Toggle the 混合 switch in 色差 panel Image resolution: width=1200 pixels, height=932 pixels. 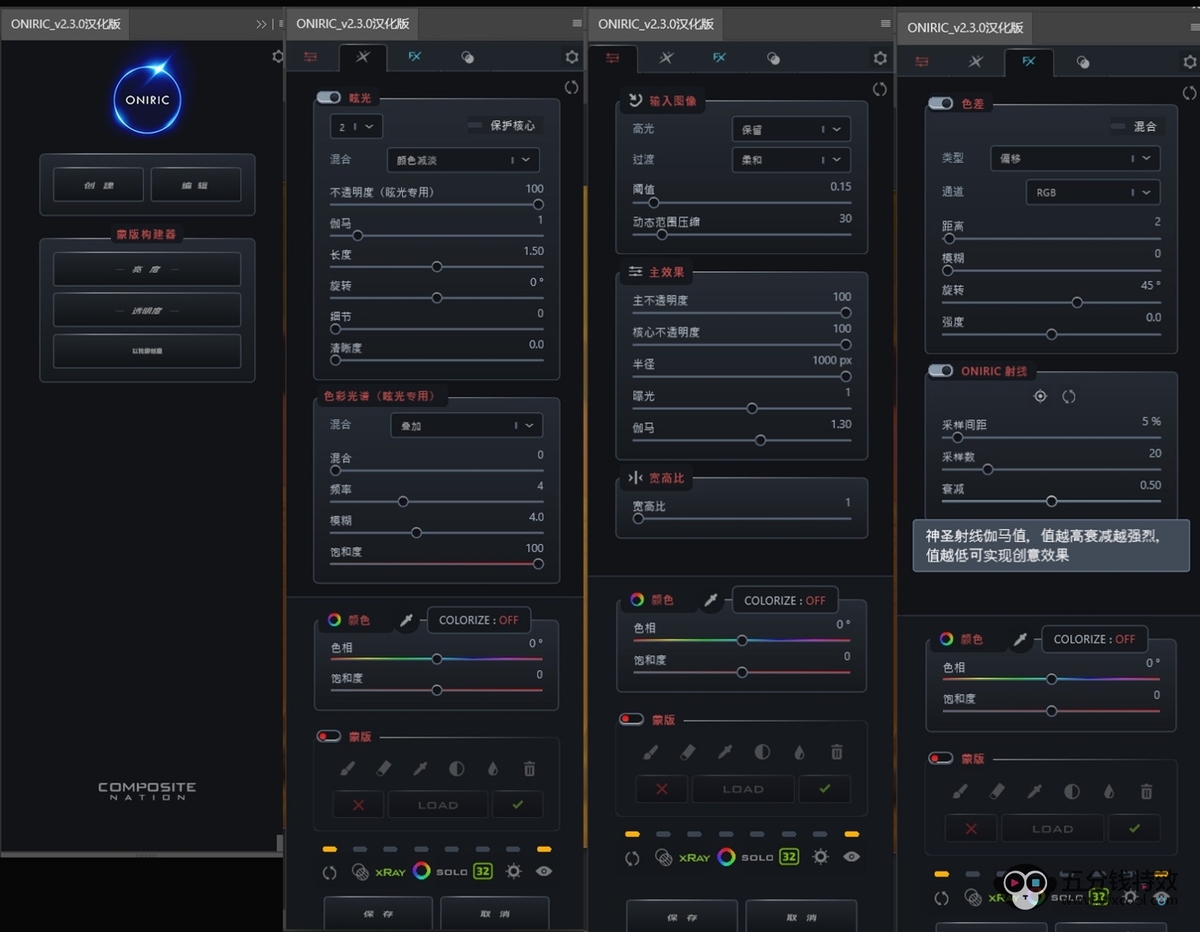(1119, 126)
